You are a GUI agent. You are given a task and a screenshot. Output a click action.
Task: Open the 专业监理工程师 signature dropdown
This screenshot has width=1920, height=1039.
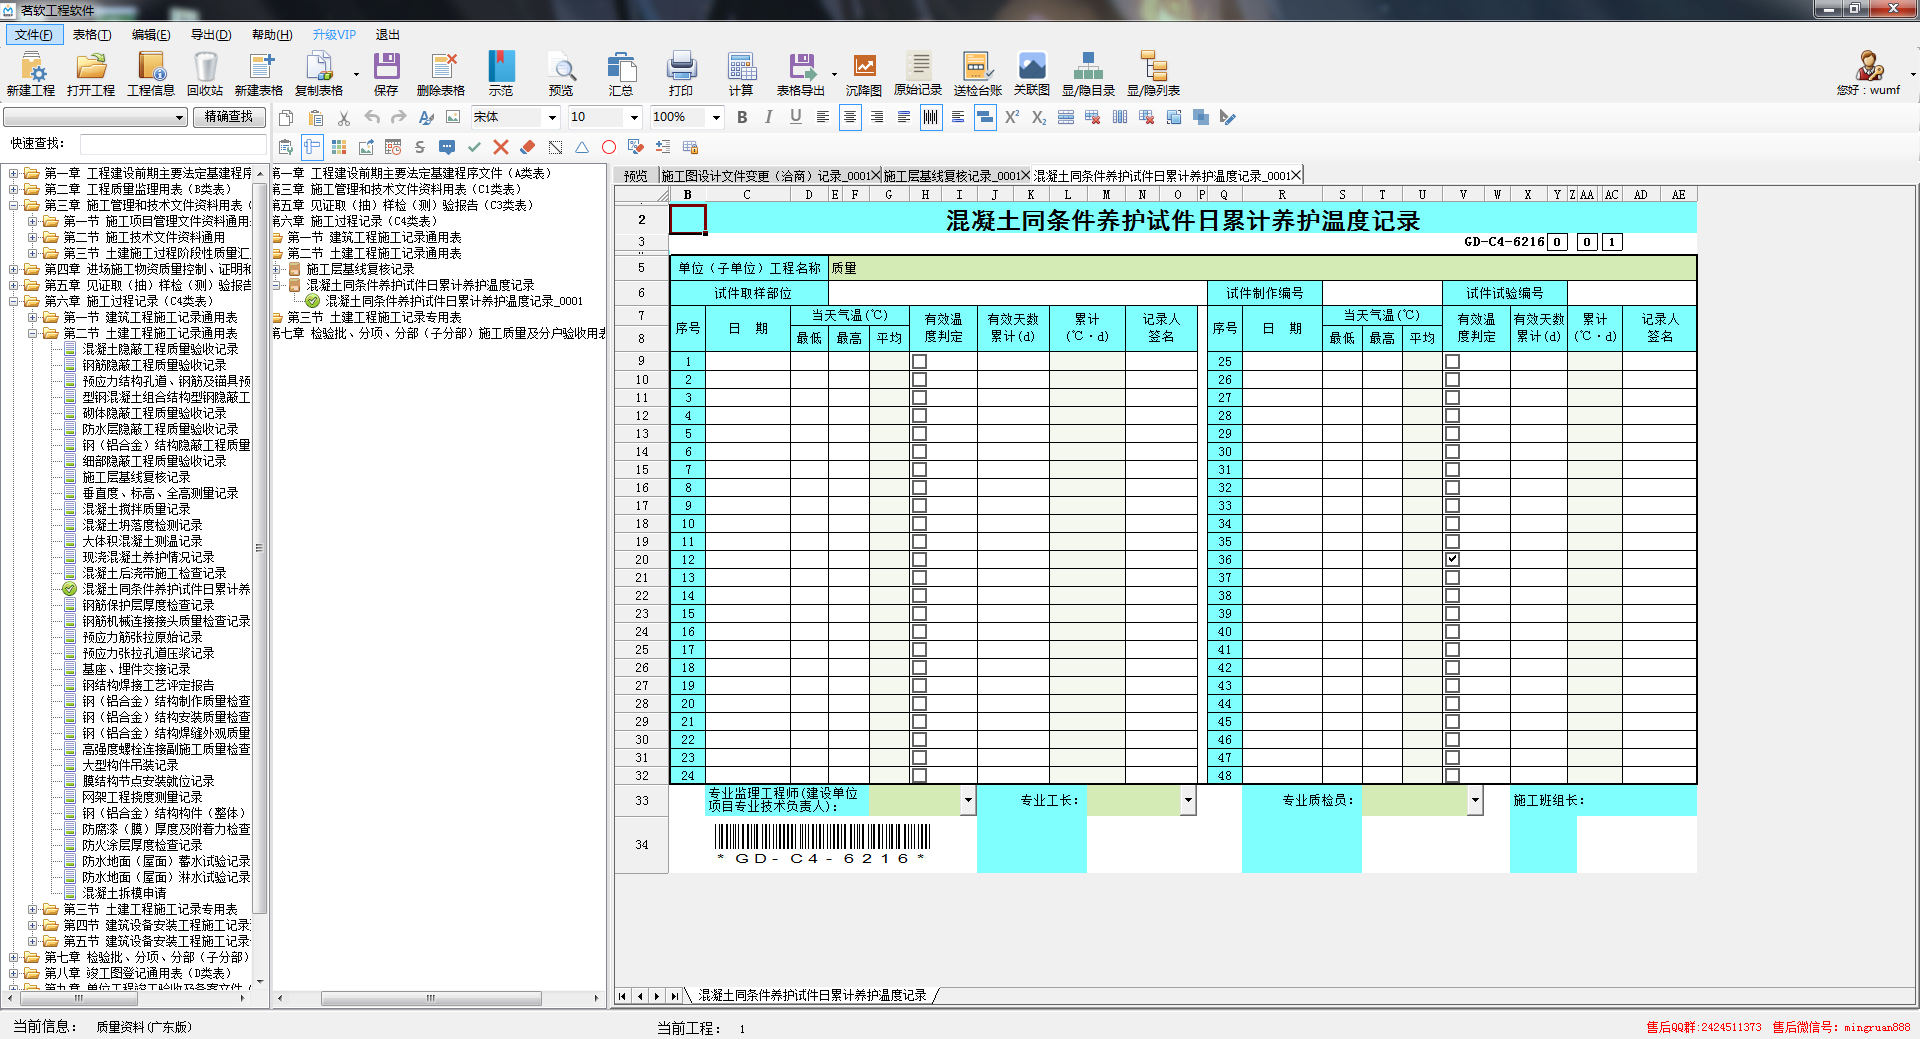coord(968,799)
